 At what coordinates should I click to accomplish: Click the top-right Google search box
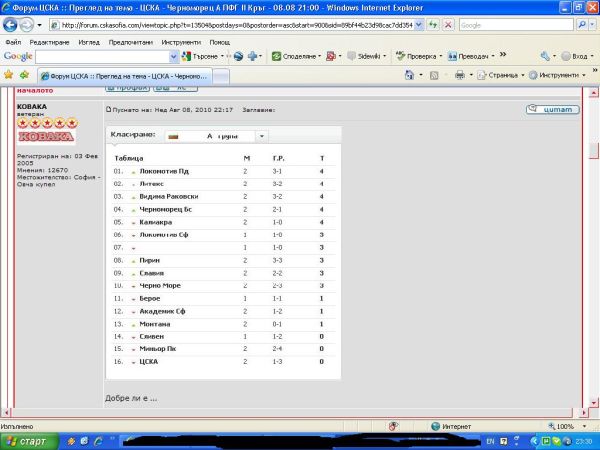coord(516,25)
